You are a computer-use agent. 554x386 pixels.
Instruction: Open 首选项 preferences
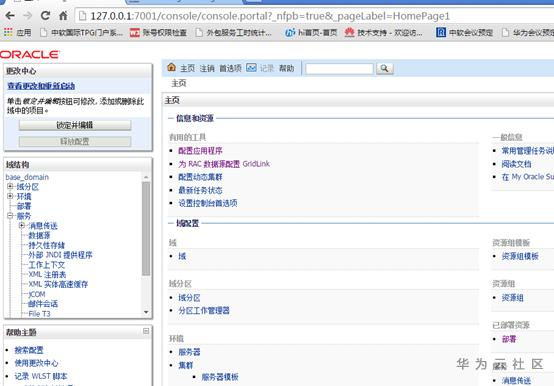pos(230,68)
